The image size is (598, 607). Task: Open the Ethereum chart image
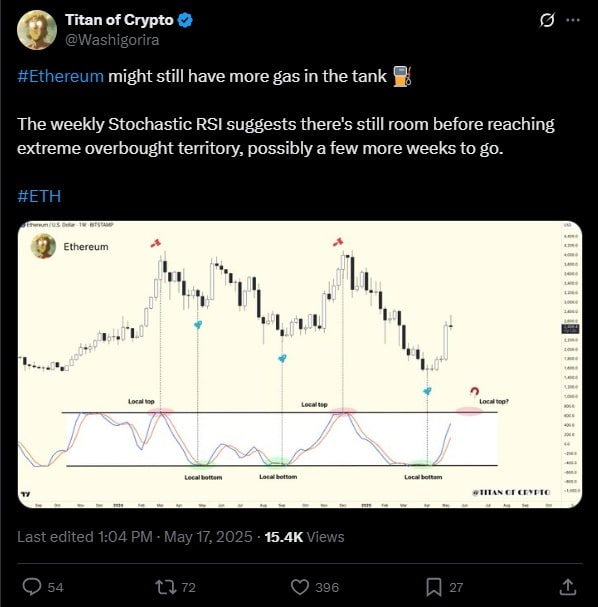point(300,364)
